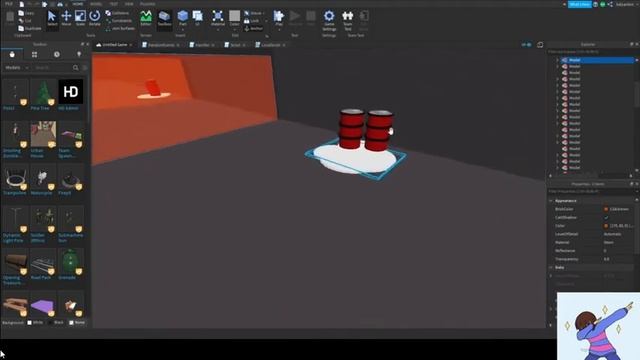The width and height of the screenshot is (640, 360).
Task: Switch to the Untitled Game viewport tab
Action: 114,44
